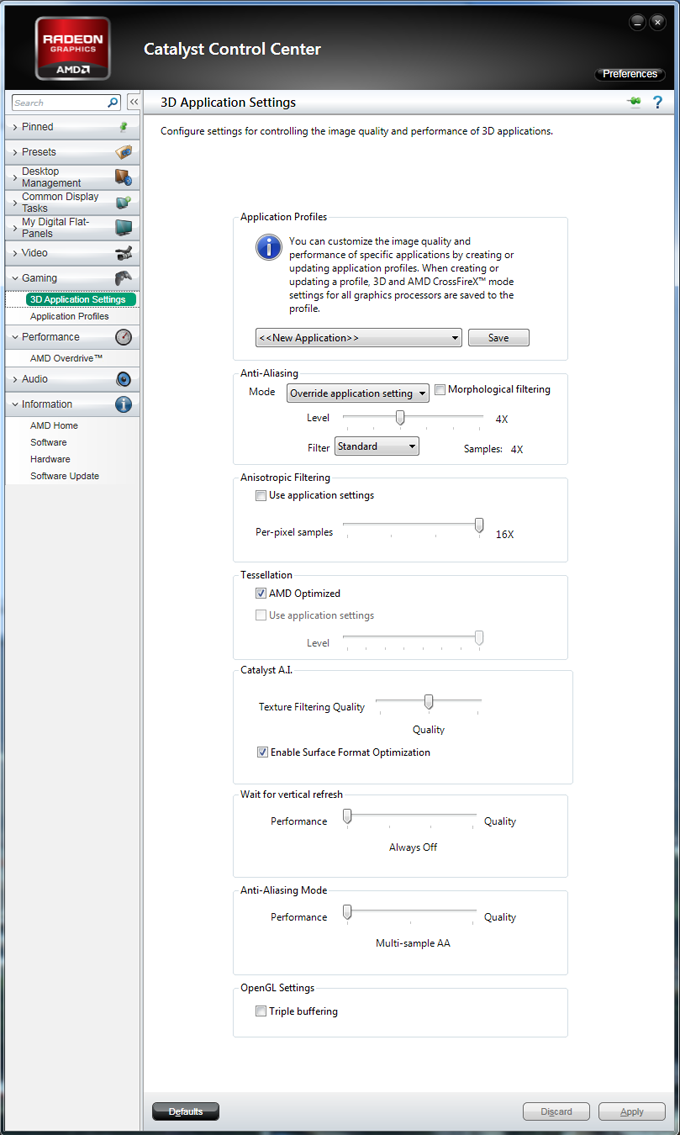
Task: Check Anisotropic Use application settings box
Action: (261, 496)
